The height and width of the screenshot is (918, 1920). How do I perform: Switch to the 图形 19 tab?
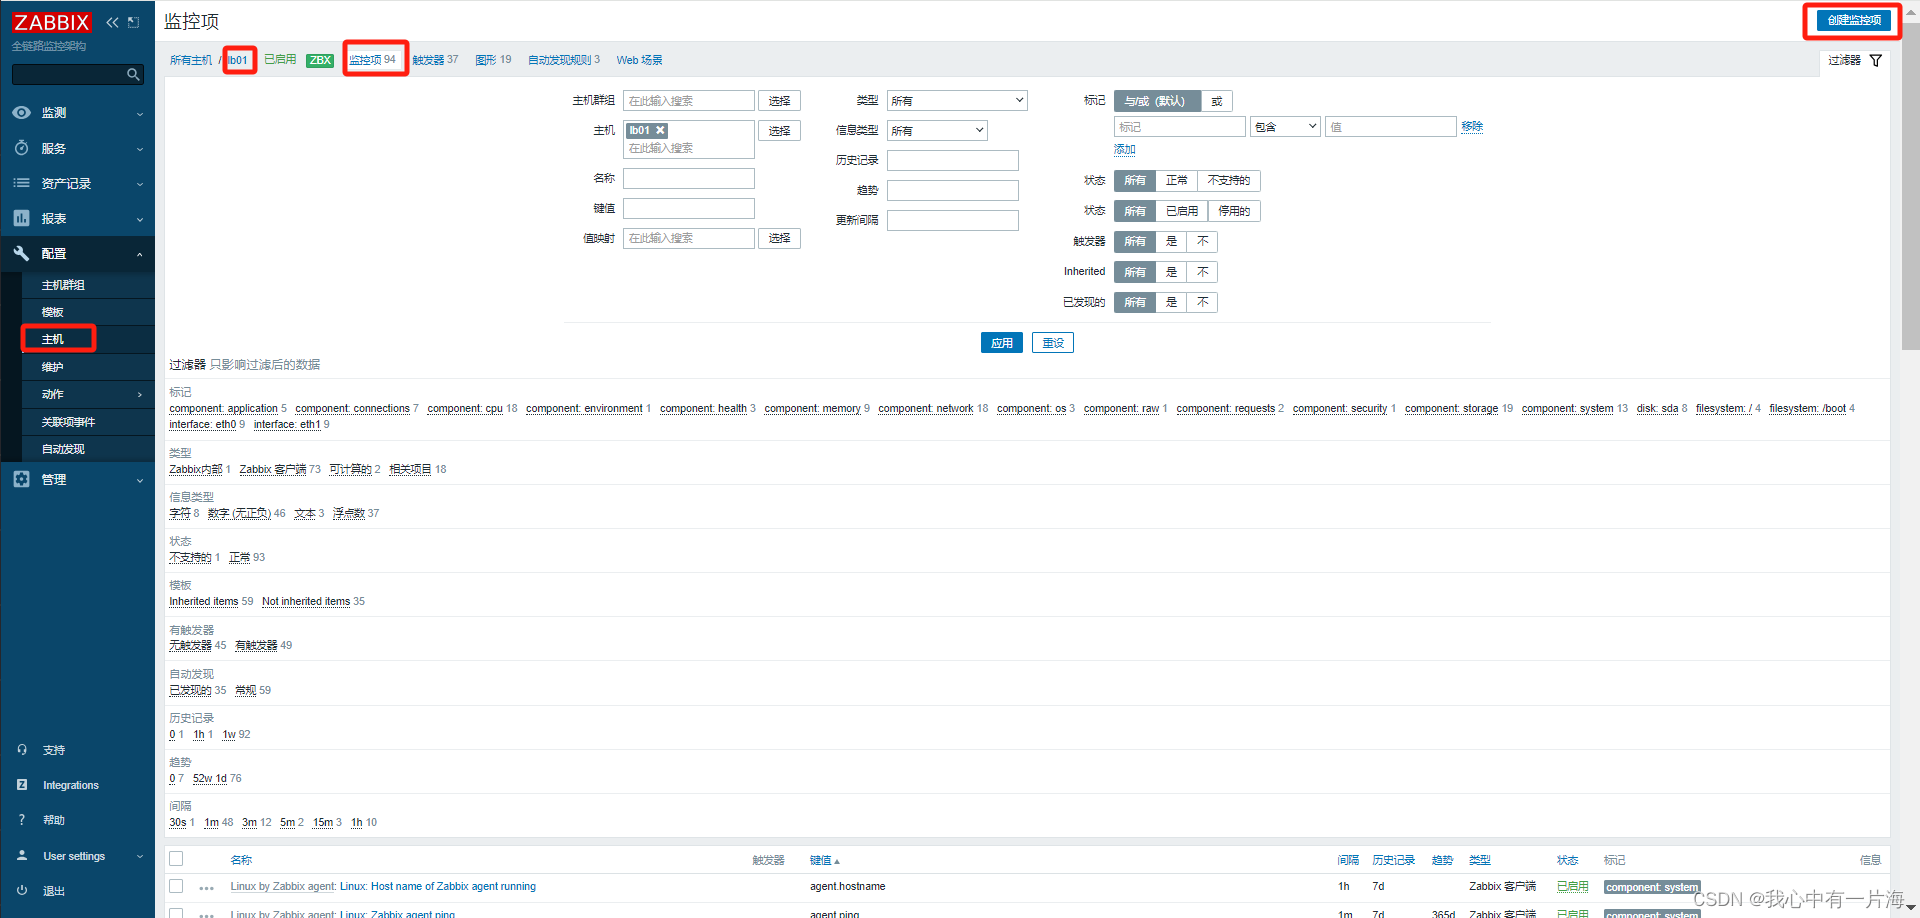pyautogui.click(x=493, y=60)
